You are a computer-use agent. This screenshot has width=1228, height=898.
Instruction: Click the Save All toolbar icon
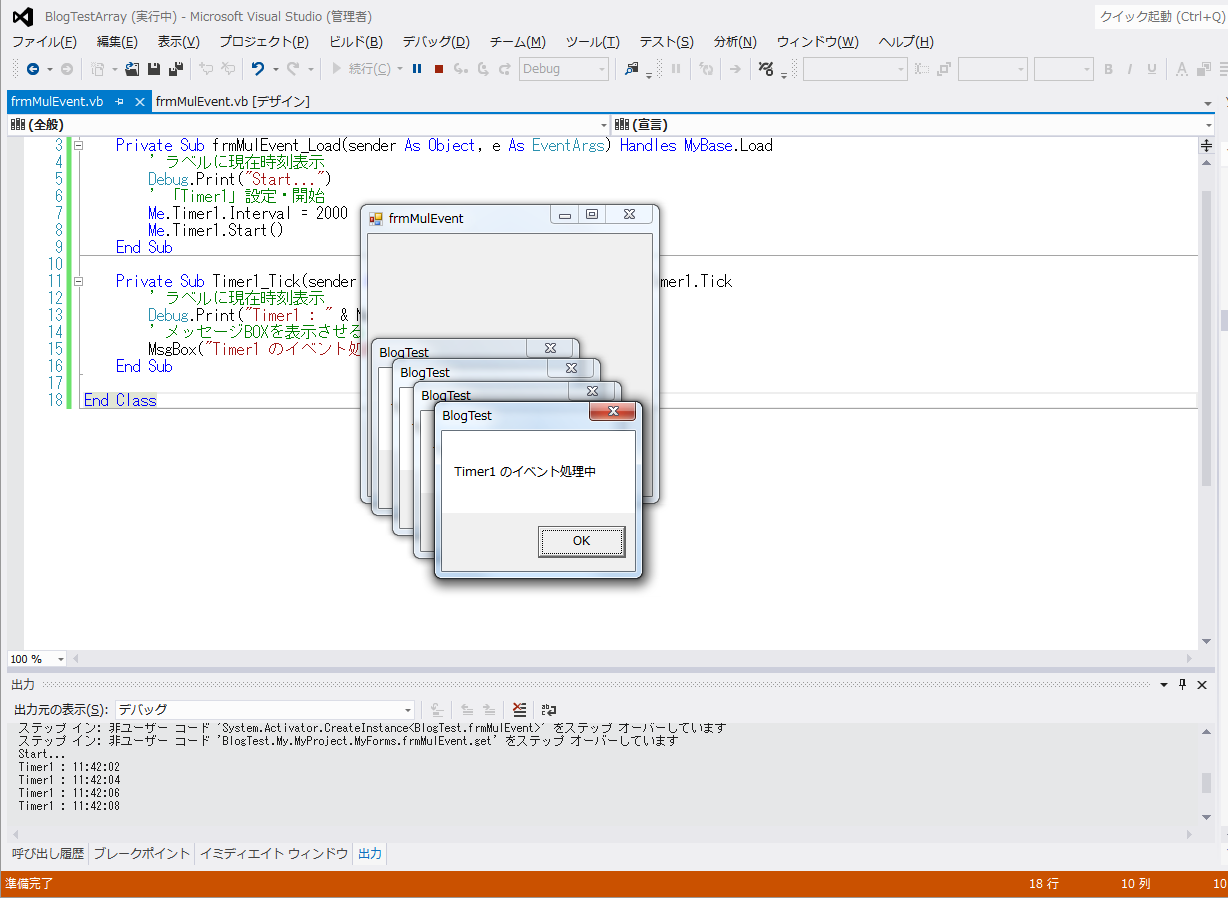176,69
